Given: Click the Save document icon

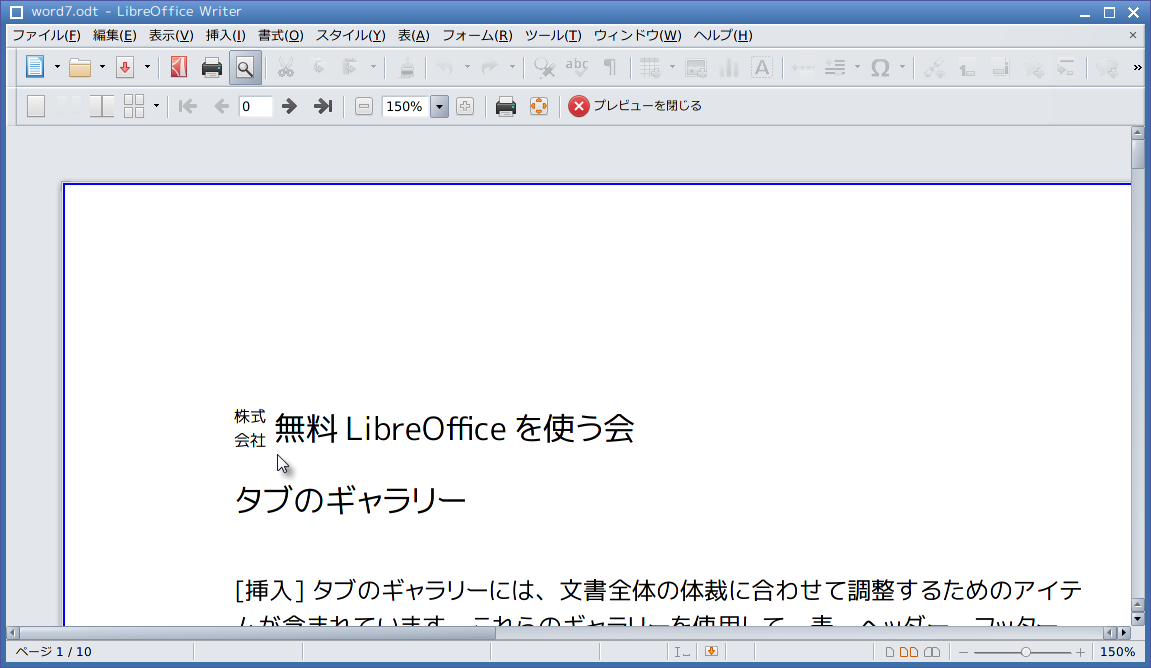Looking at the screenshot, I should click(125, 68).
